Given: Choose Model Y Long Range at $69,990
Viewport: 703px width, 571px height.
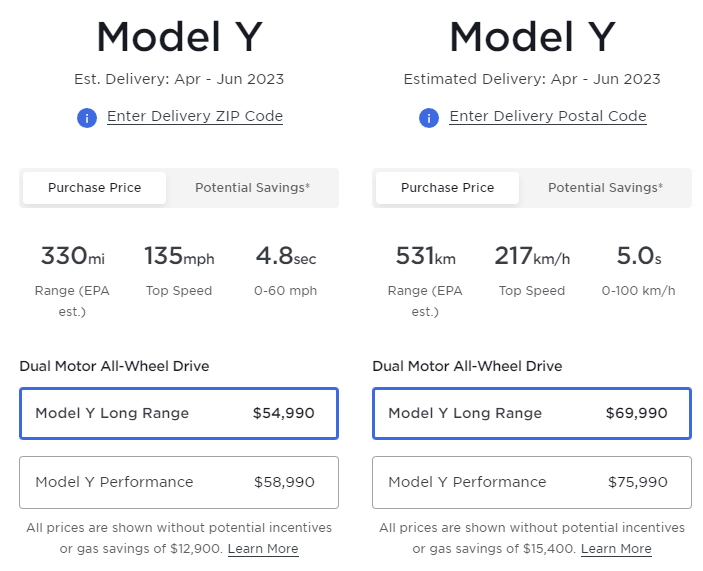Looking at the screenshot, I should coord(532,413).
